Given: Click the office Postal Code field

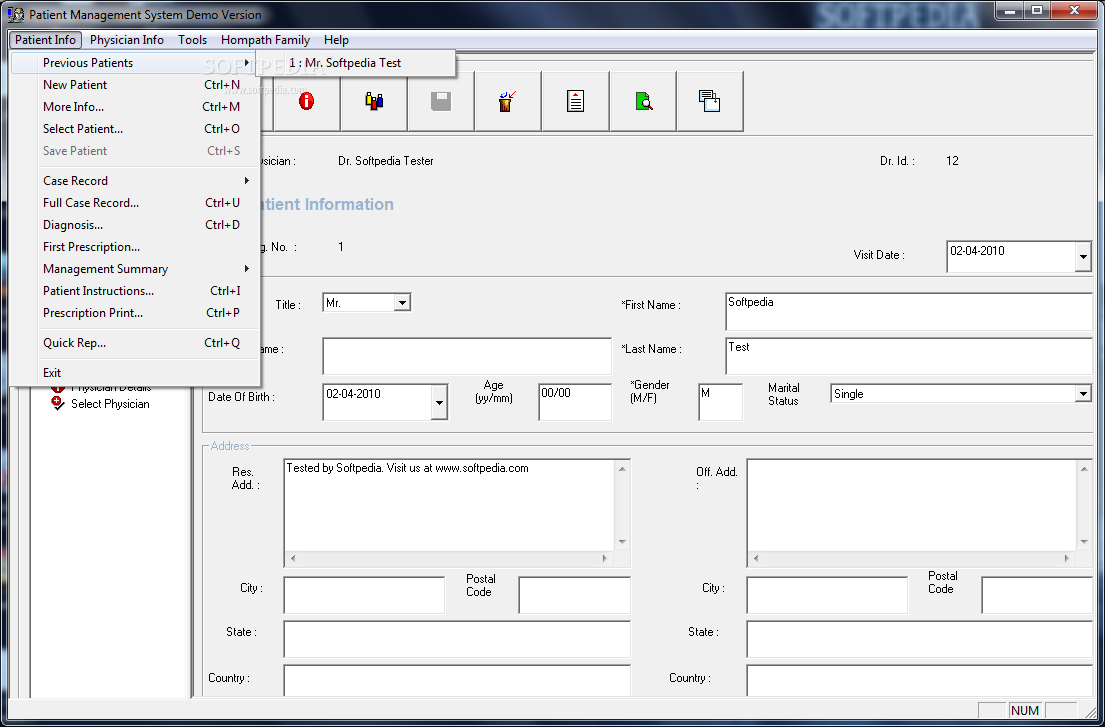Looking at the screenshot, I should tap(1037, 595).
